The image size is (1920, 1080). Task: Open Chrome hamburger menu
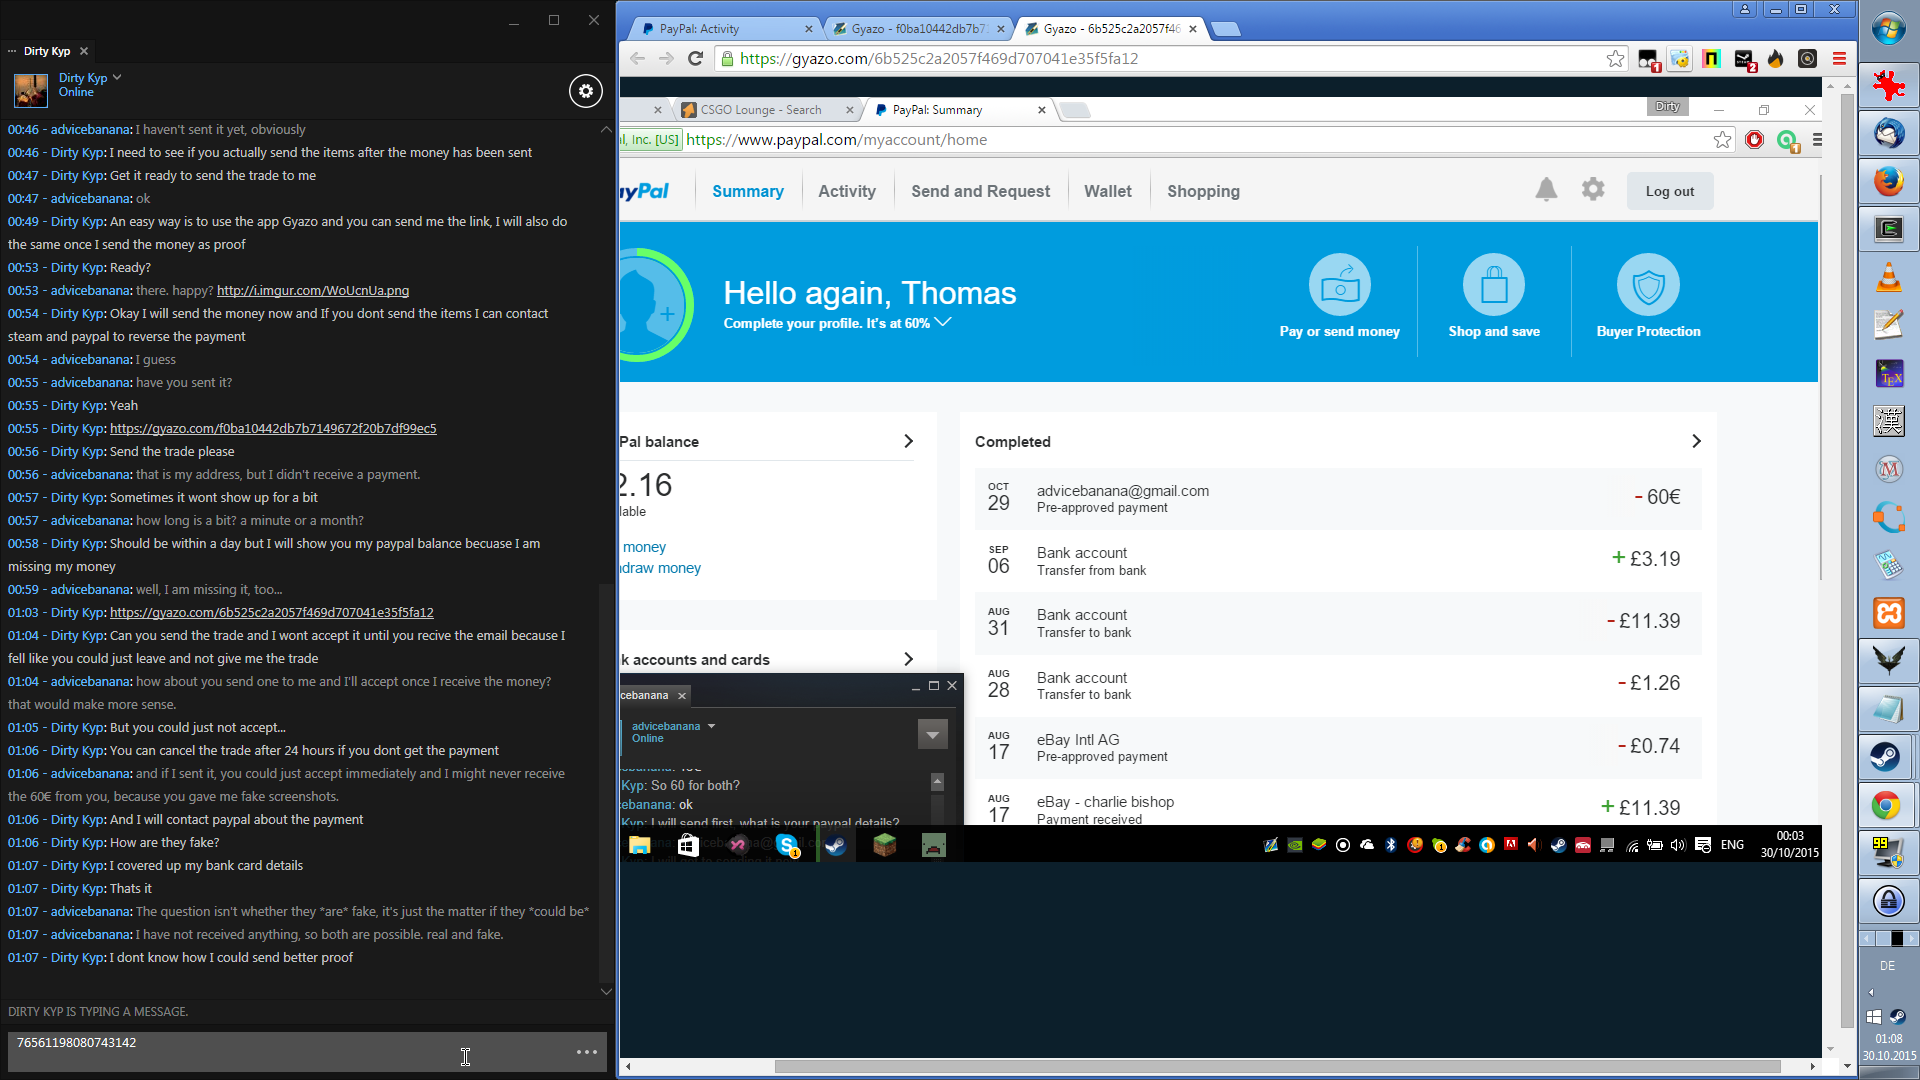tap(1839, 59)
